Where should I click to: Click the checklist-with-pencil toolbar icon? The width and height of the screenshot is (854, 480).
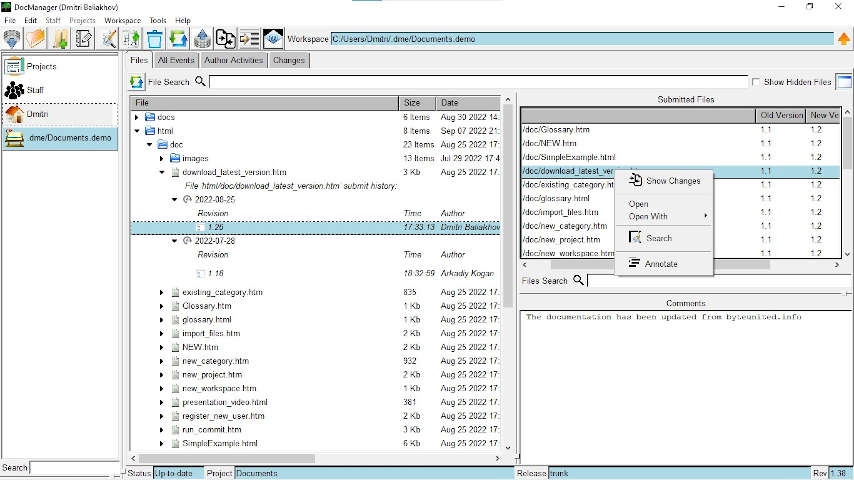[84, 39]
